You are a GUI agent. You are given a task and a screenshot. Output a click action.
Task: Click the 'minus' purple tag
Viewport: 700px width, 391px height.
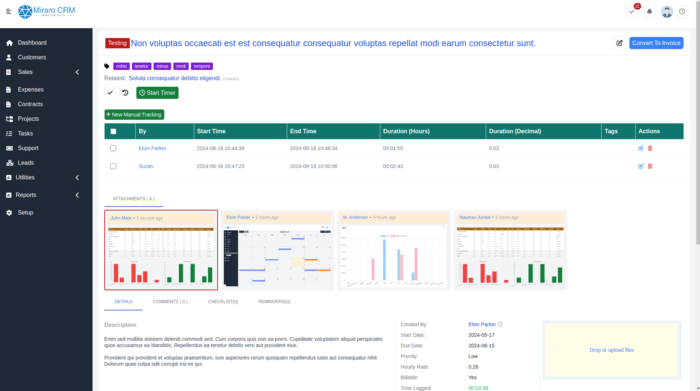162,66
